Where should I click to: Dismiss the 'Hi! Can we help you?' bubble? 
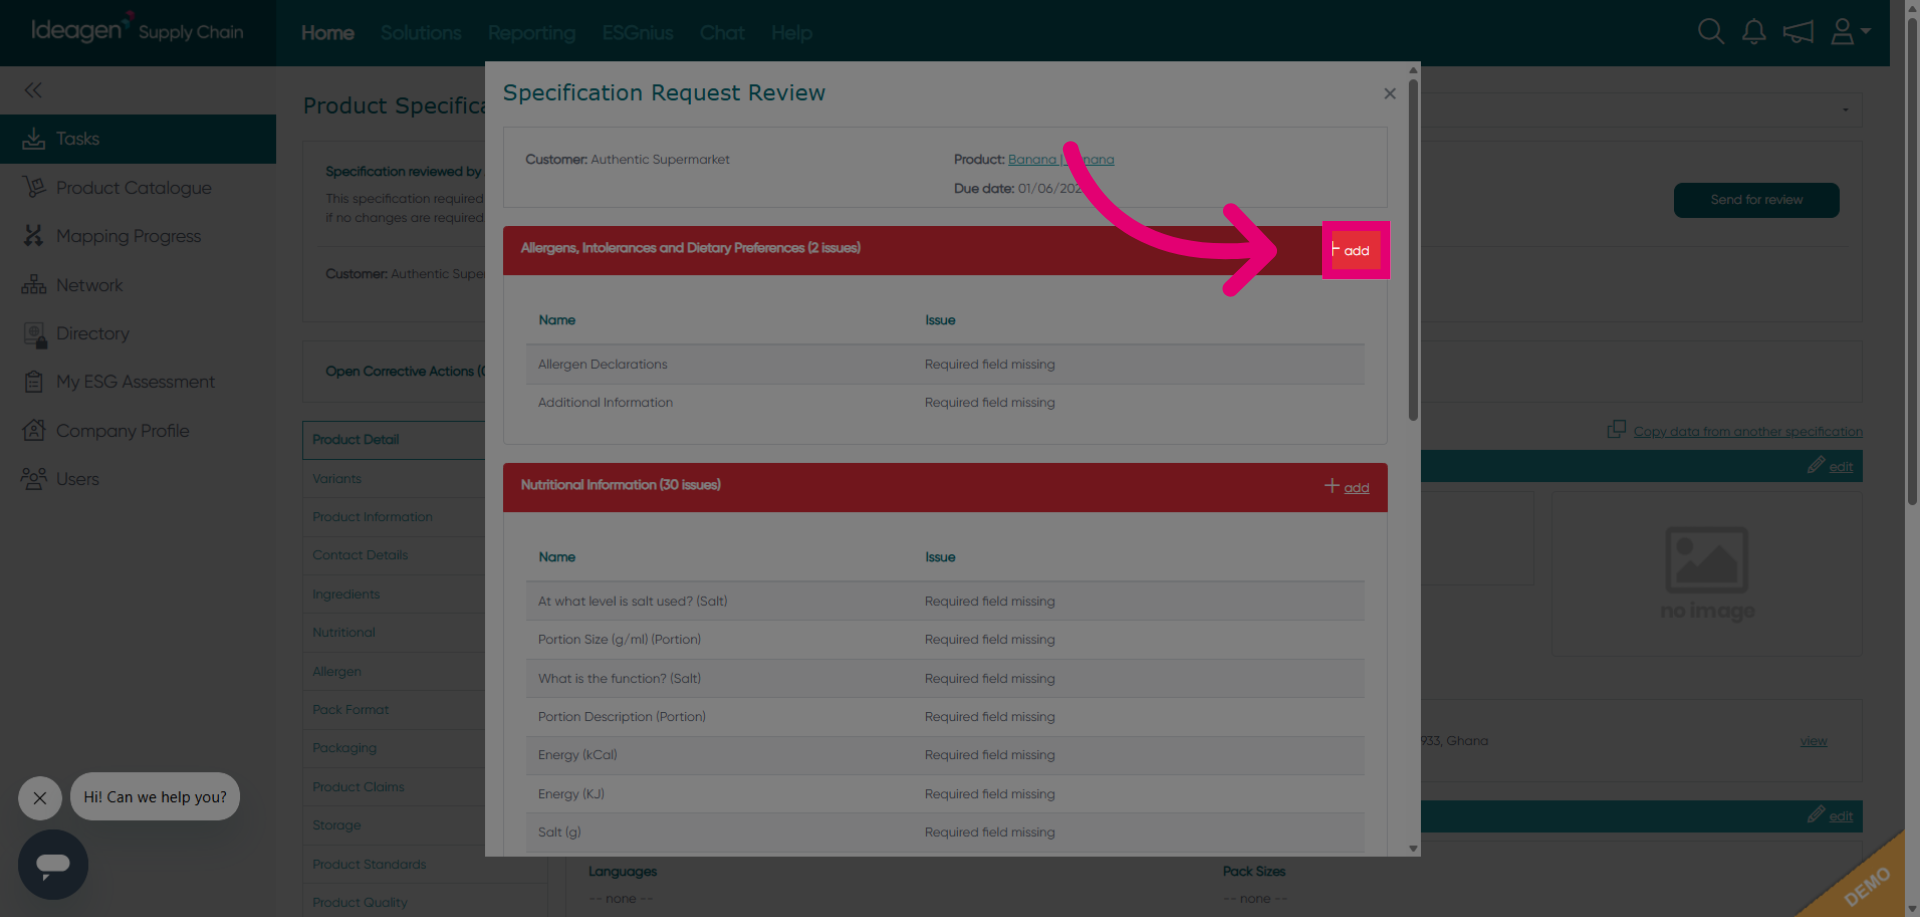click(x=40, y=798)
